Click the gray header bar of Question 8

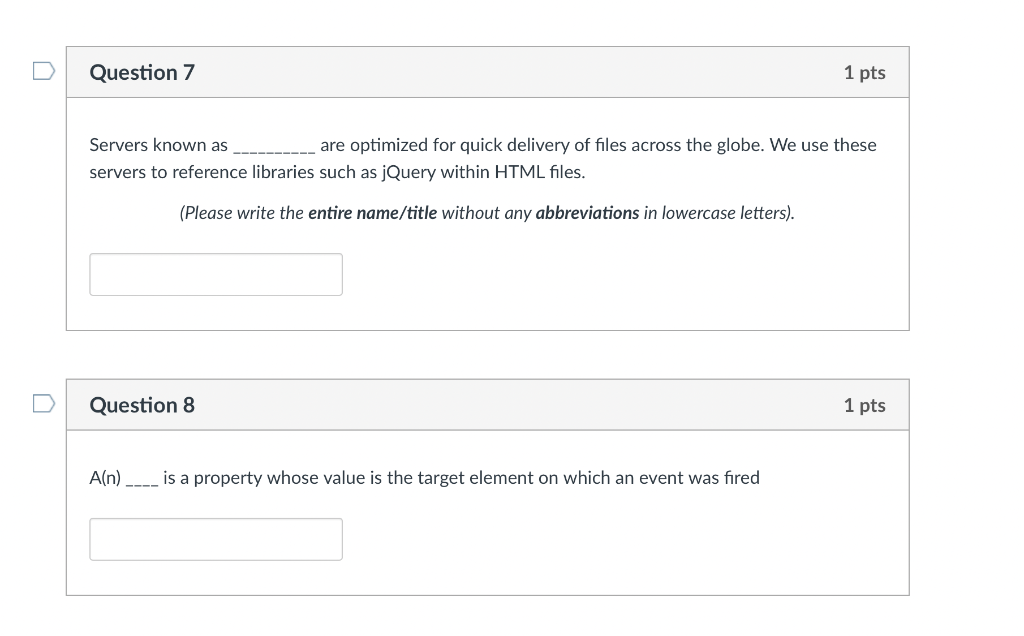coord(487,405)
